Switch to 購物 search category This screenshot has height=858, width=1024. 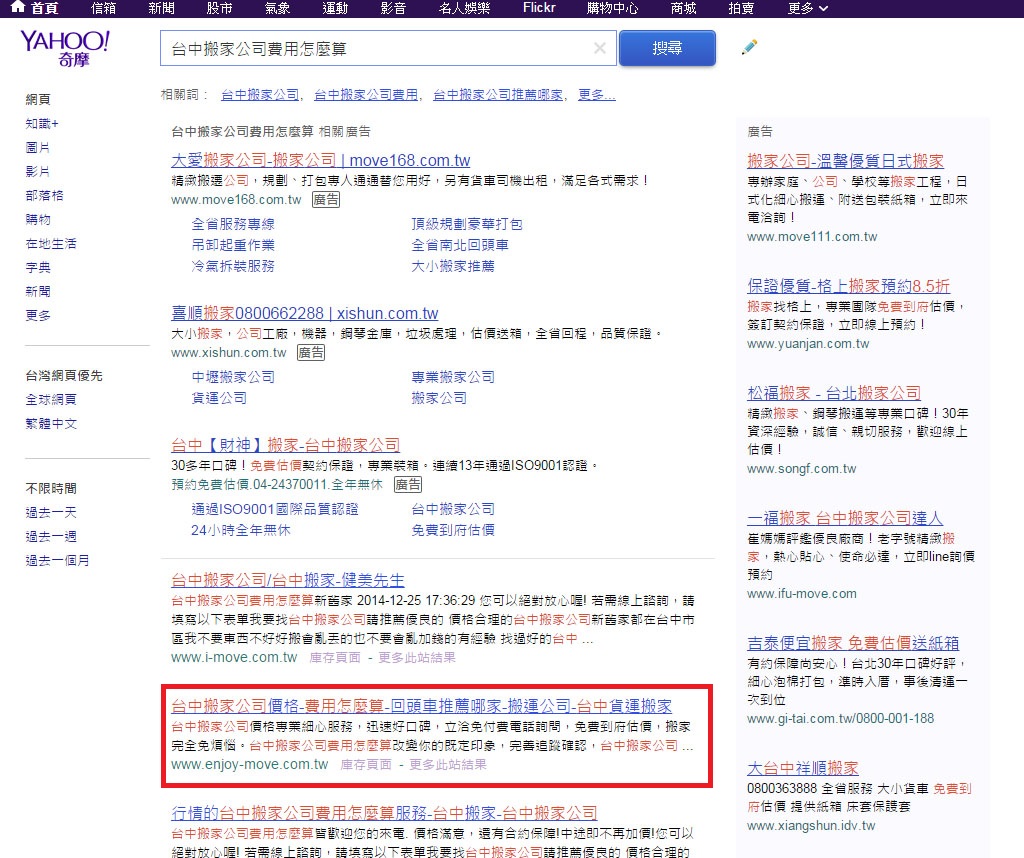(38, 219)
